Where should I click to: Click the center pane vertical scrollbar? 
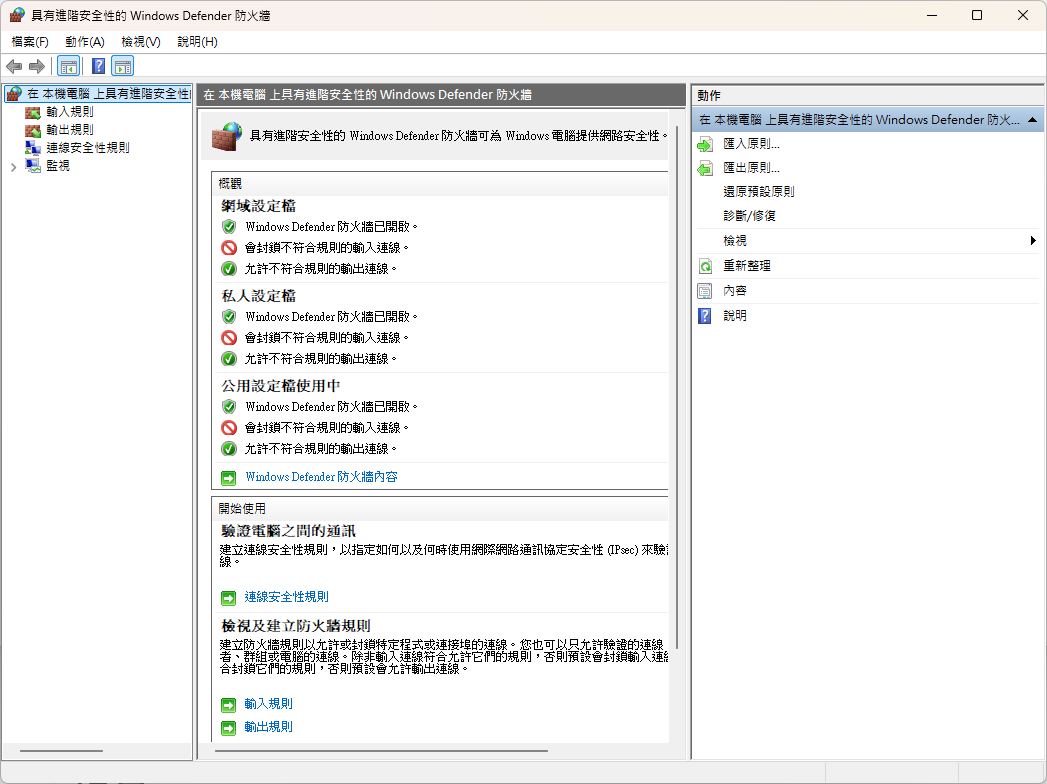(676, 400)
